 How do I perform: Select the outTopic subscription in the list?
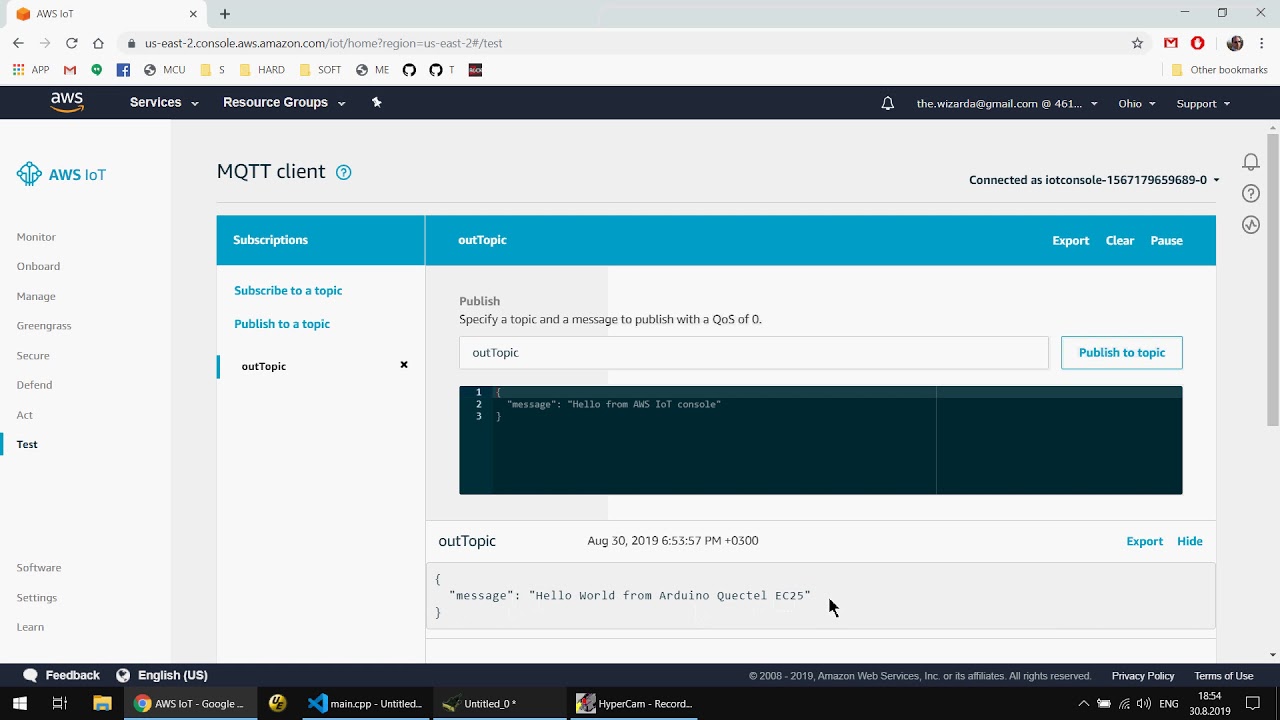click(264, 366)
